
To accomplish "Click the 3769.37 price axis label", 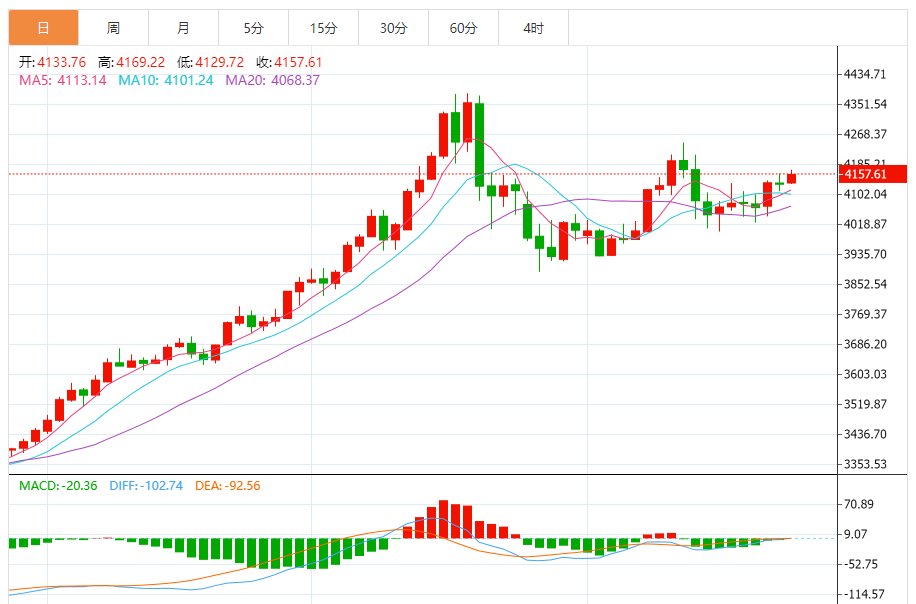I will [865, 314].
